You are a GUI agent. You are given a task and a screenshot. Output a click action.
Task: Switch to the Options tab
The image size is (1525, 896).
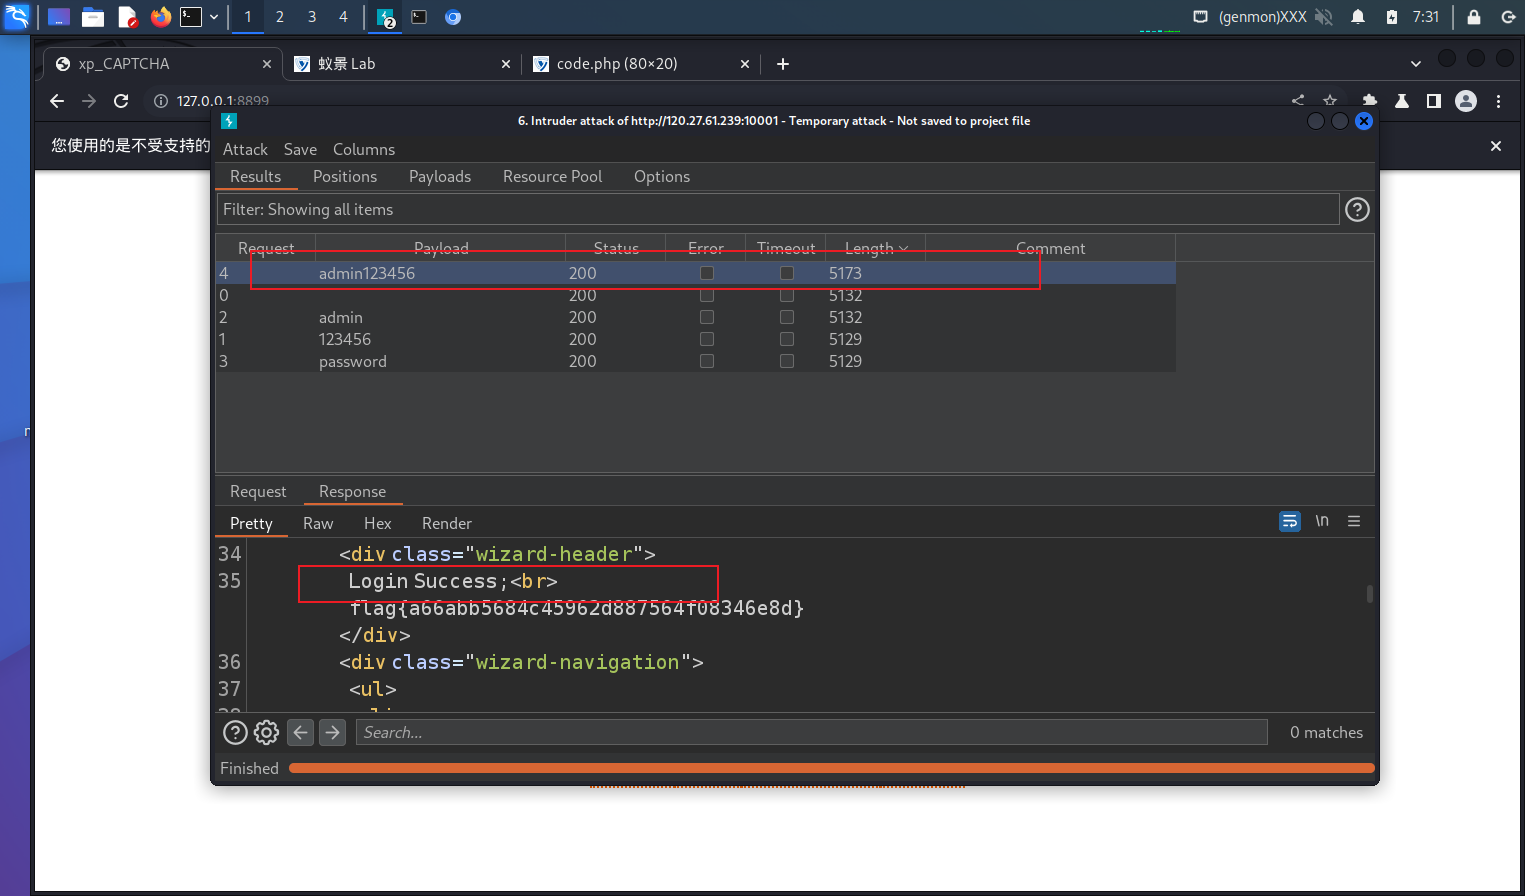click(662, 176)
